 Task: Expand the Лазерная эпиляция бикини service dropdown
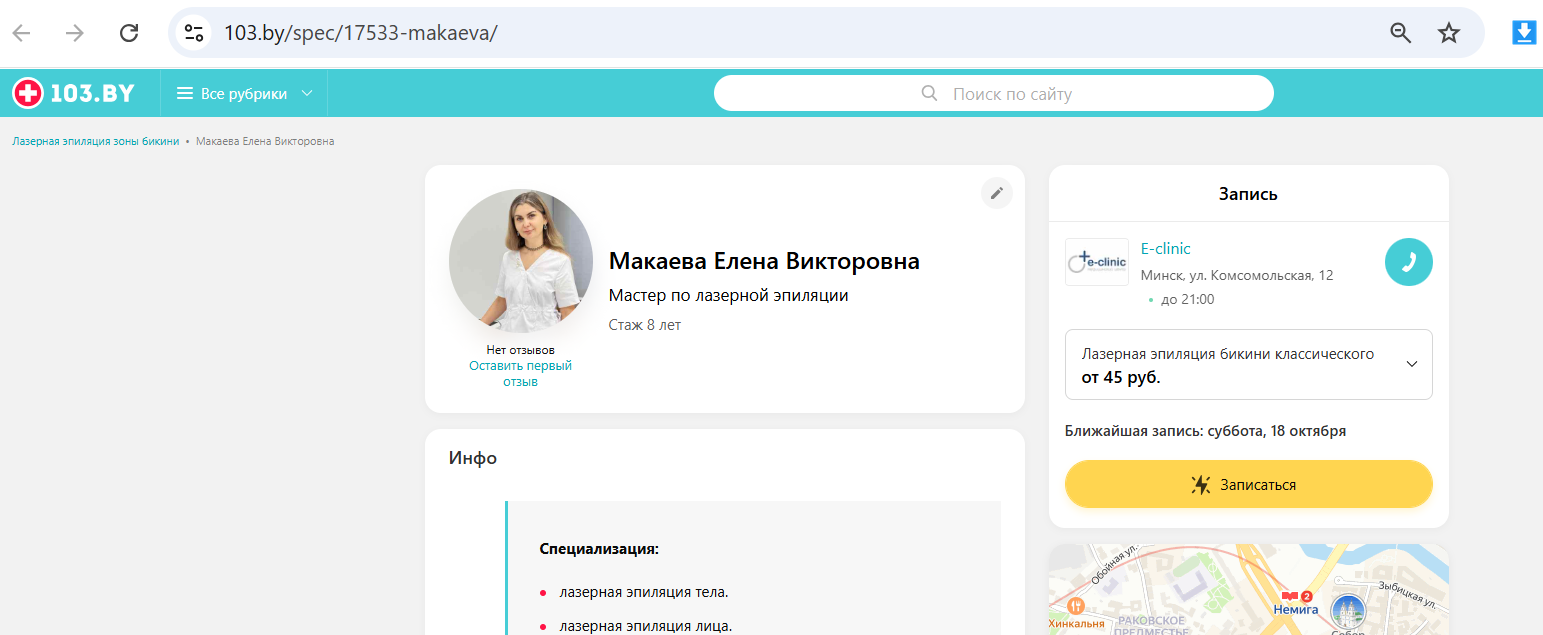point(1248,365)
